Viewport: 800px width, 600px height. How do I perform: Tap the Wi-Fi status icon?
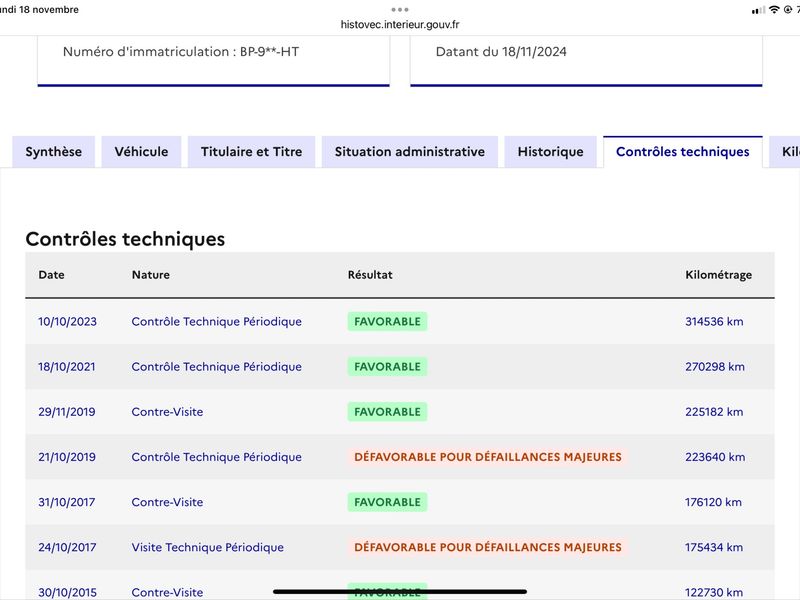(774, 9)
